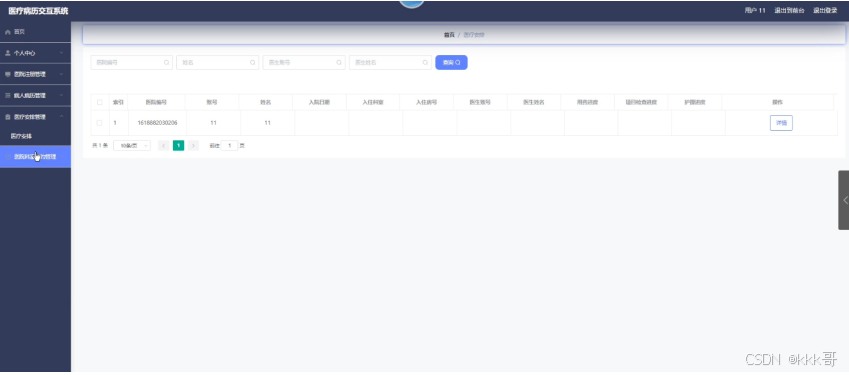Click the 账号 column header

212,102
